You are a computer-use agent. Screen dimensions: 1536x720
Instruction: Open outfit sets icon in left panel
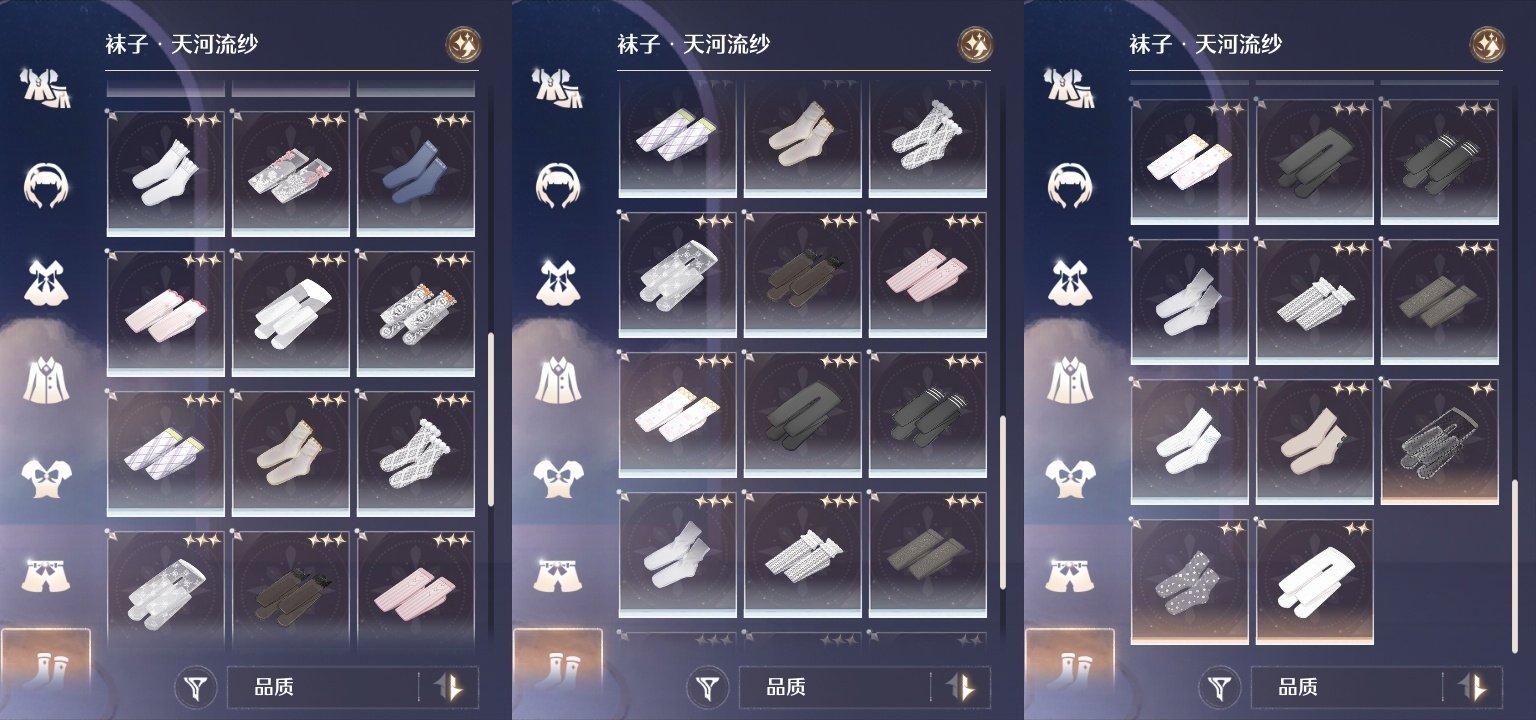point(48,88)
